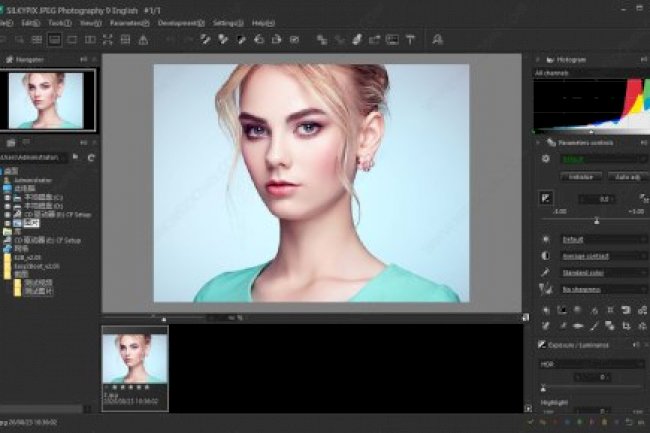Open the Average contrast dropdown
The width and height of the screenshot is (650, 433).
point(603,256)
